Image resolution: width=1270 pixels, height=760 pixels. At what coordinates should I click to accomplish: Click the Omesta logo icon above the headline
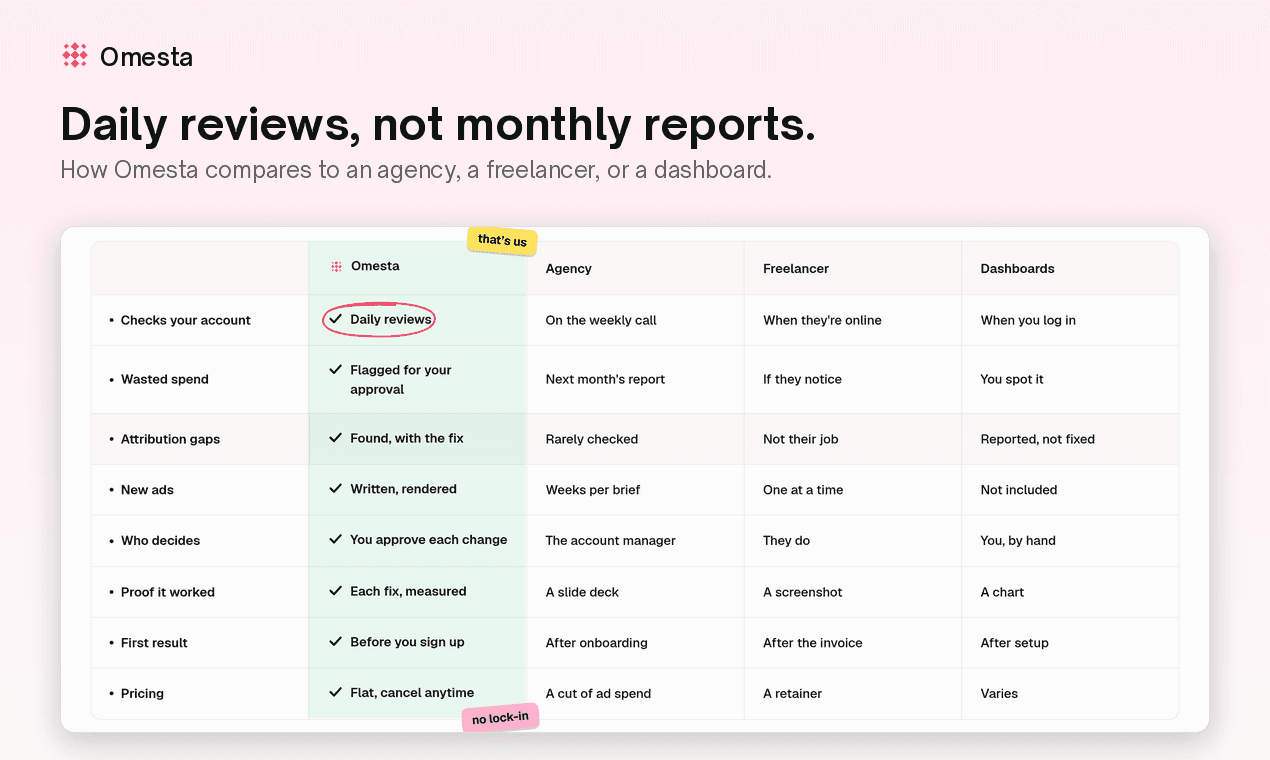(75, 56)
